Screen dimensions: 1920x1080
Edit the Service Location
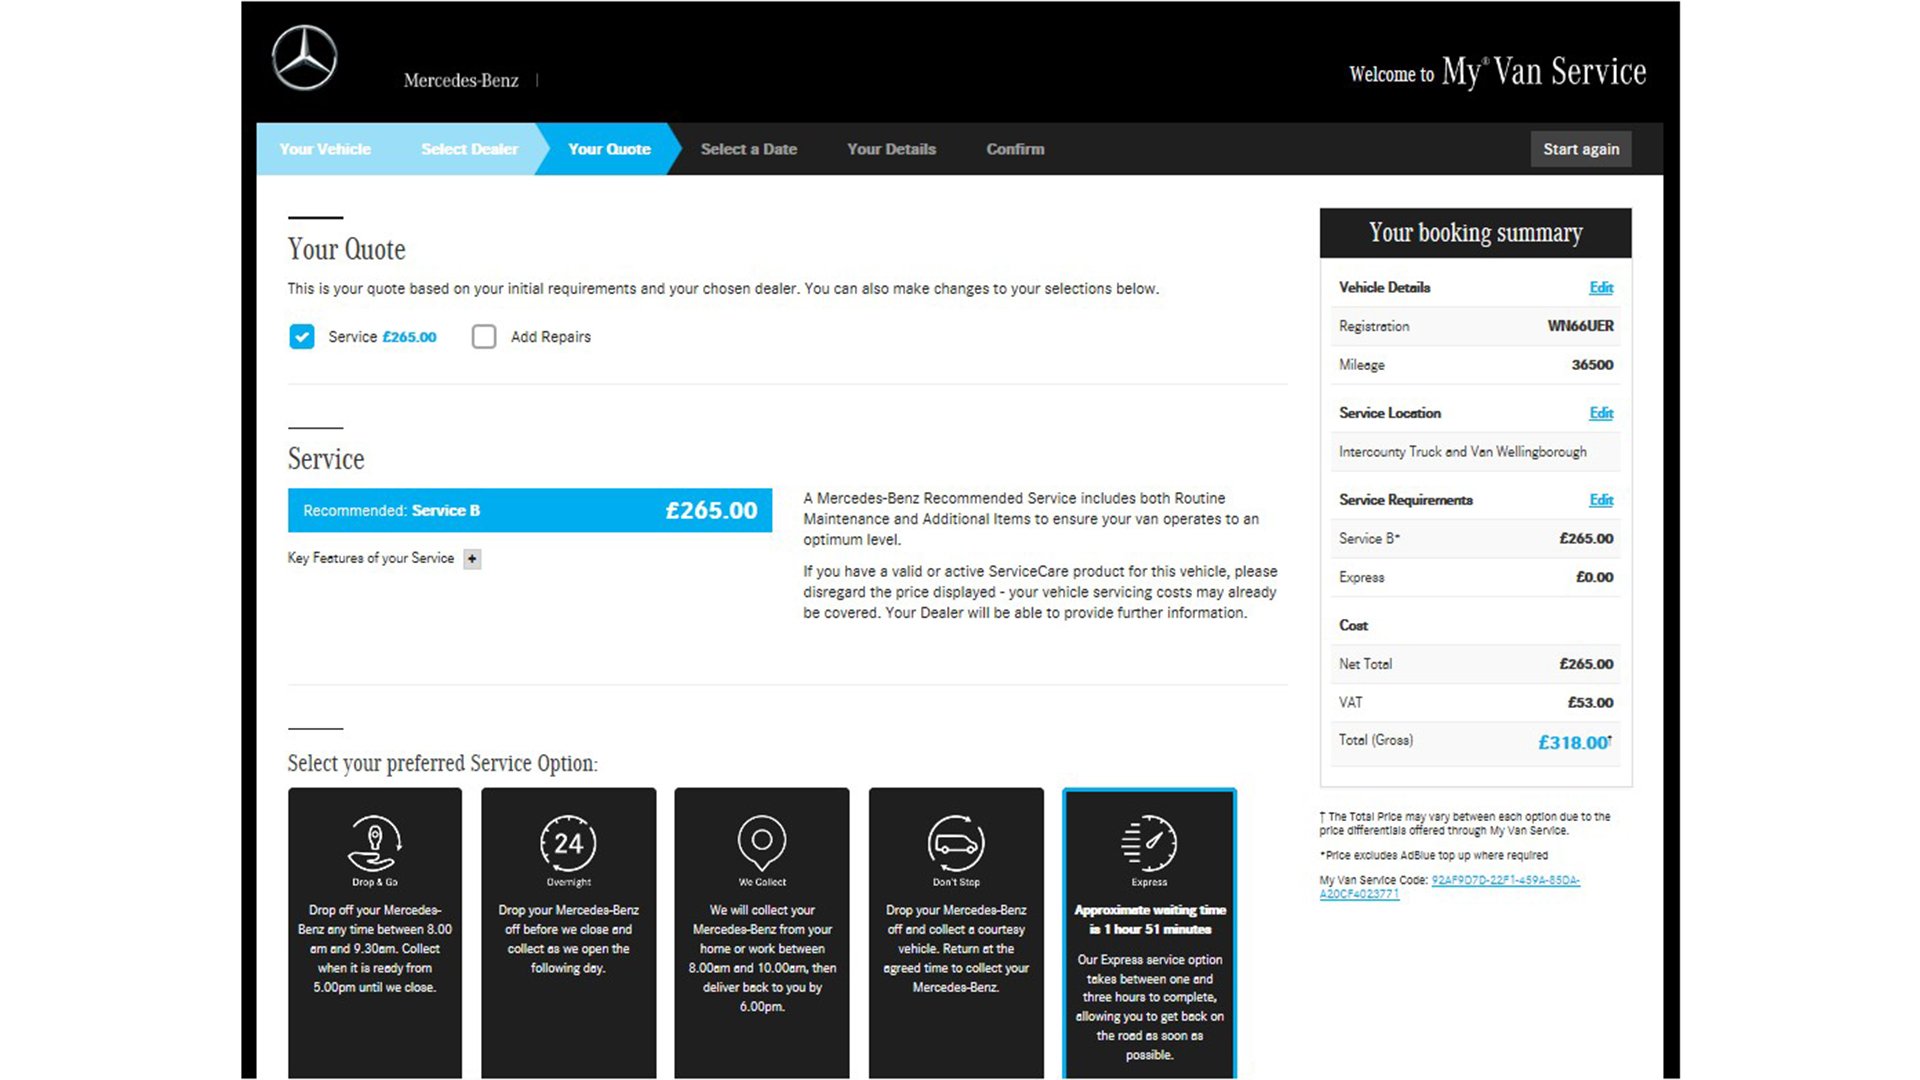point(1600,413)
